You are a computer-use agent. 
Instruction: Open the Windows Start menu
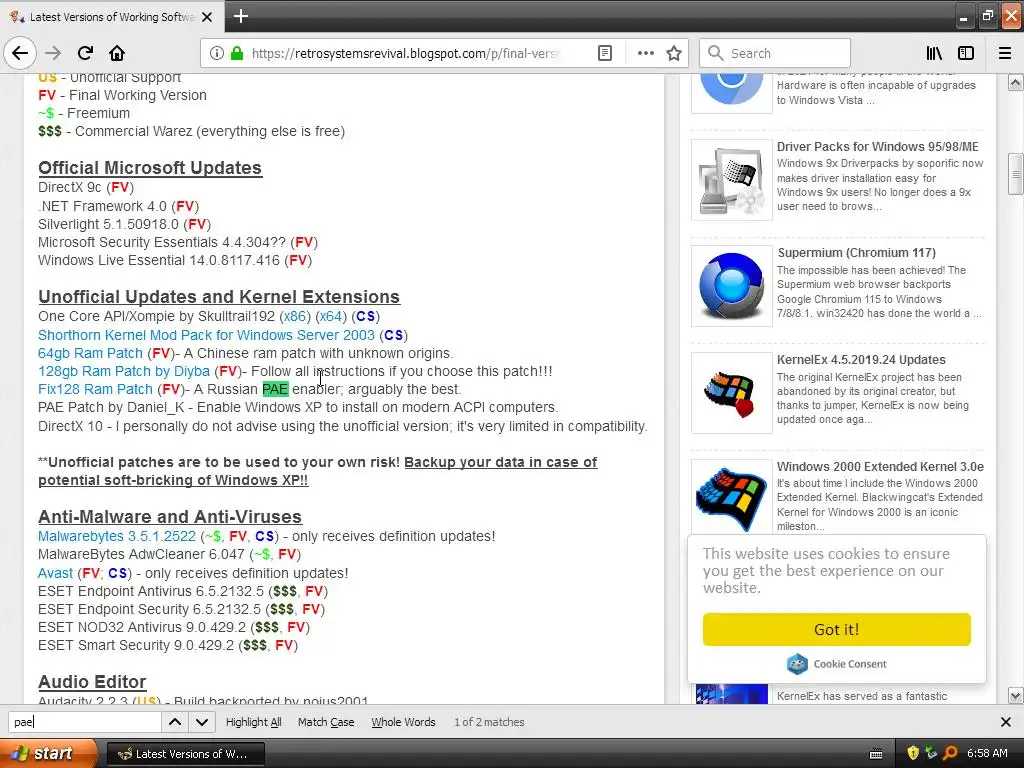[46, 753]
